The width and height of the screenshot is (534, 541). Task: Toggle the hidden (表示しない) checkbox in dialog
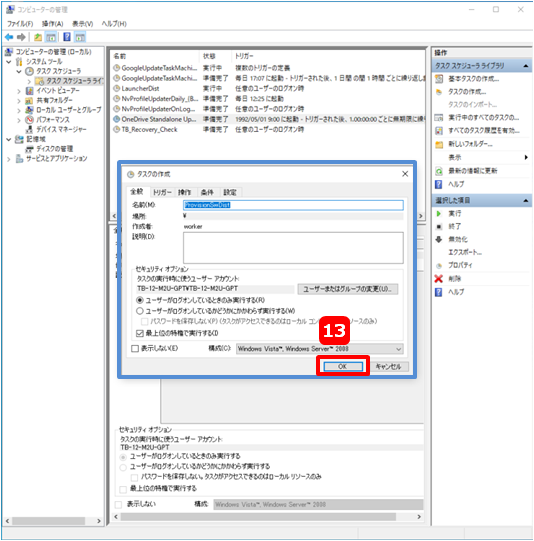pyautogui.click(x=135, y=348)
